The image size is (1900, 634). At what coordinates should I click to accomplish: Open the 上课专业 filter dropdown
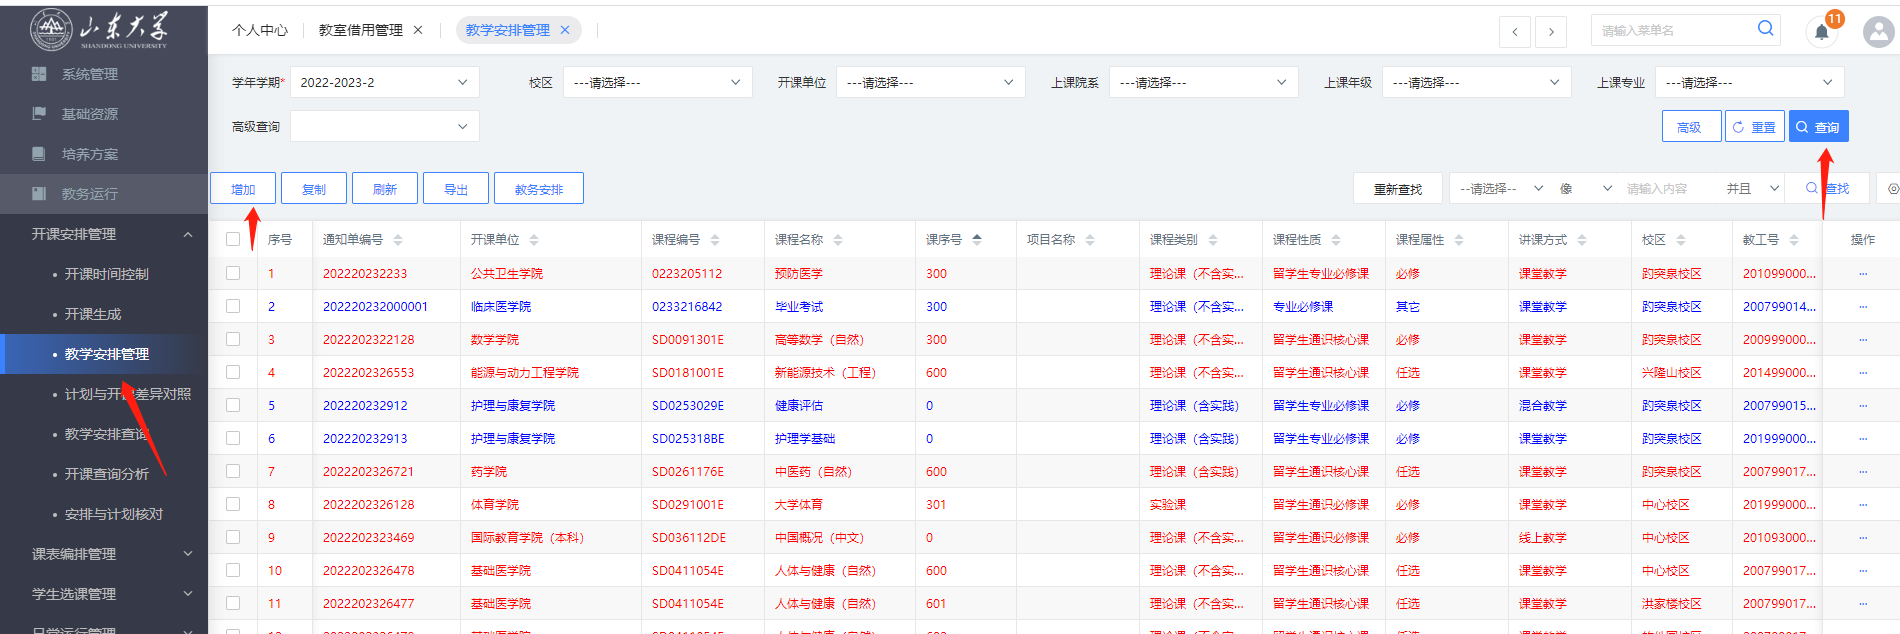pyautogui.click(x=1749, y=82)
